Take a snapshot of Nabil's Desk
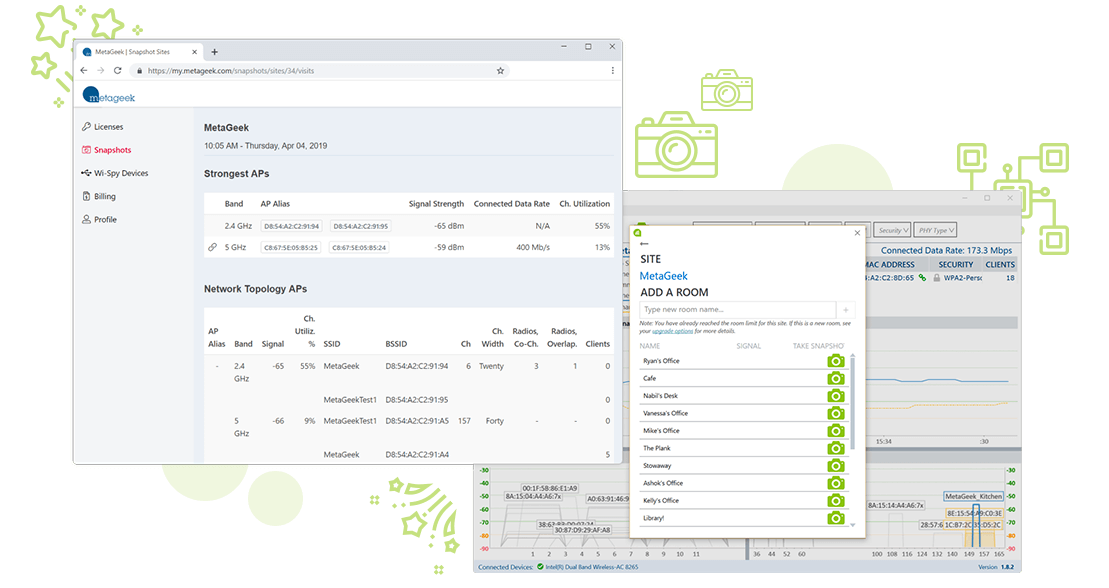The width and height of the screenshot is (1109, 588). (835, 396)
